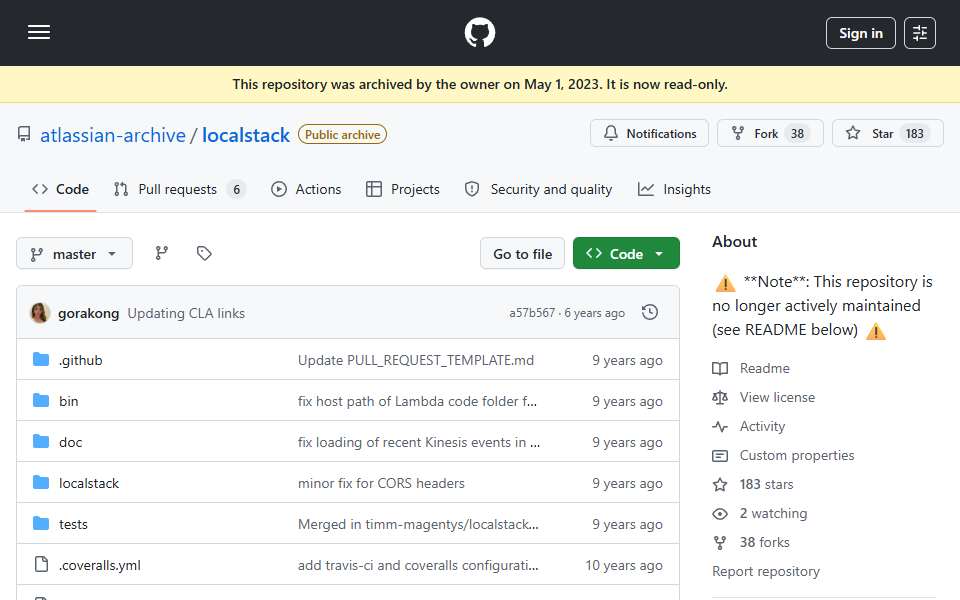960x600 pixels.
Task: Open commit 'Update PULL_REQUEST_TEMPLATE.md'
Action: point(416,360)
